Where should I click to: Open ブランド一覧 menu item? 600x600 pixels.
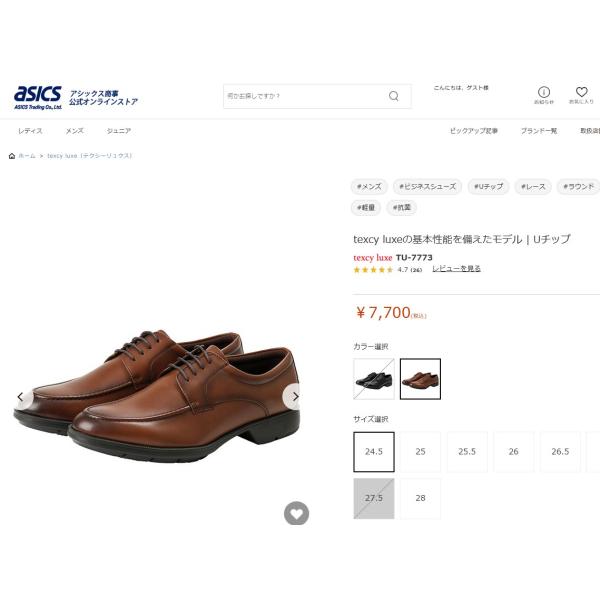point(539,131)
